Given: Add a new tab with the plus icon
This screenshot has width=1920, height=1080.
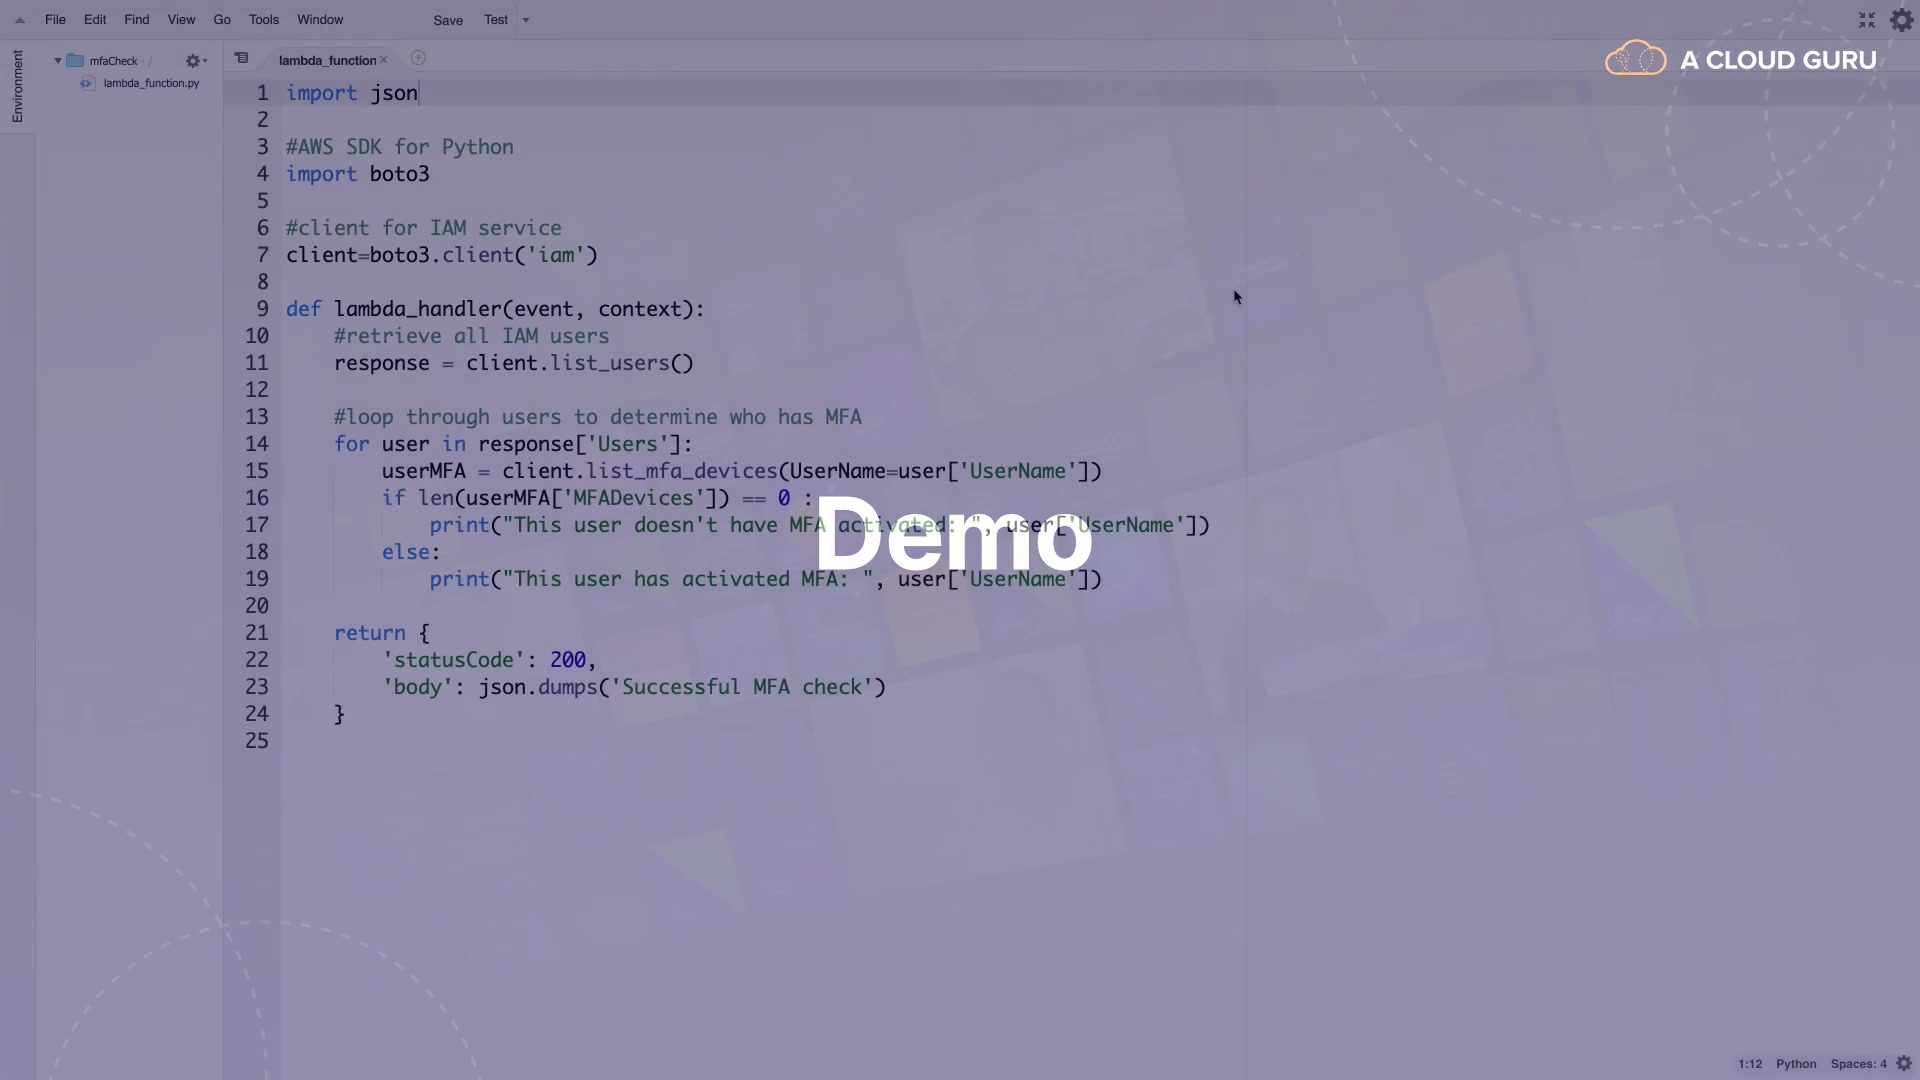Looking at the screenshot, I should [418, 59].
